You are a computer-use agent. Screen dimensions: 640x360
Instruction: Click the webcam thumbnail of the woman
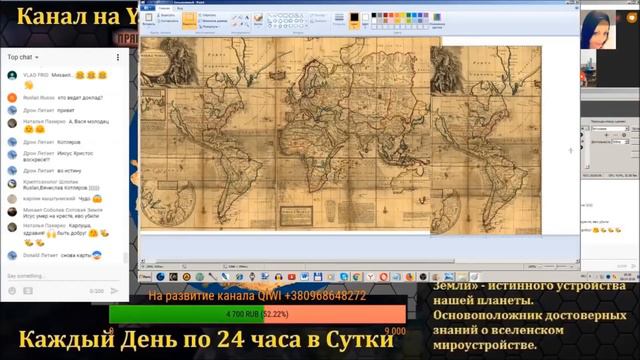pyautogui.click(x=598, y=30)
